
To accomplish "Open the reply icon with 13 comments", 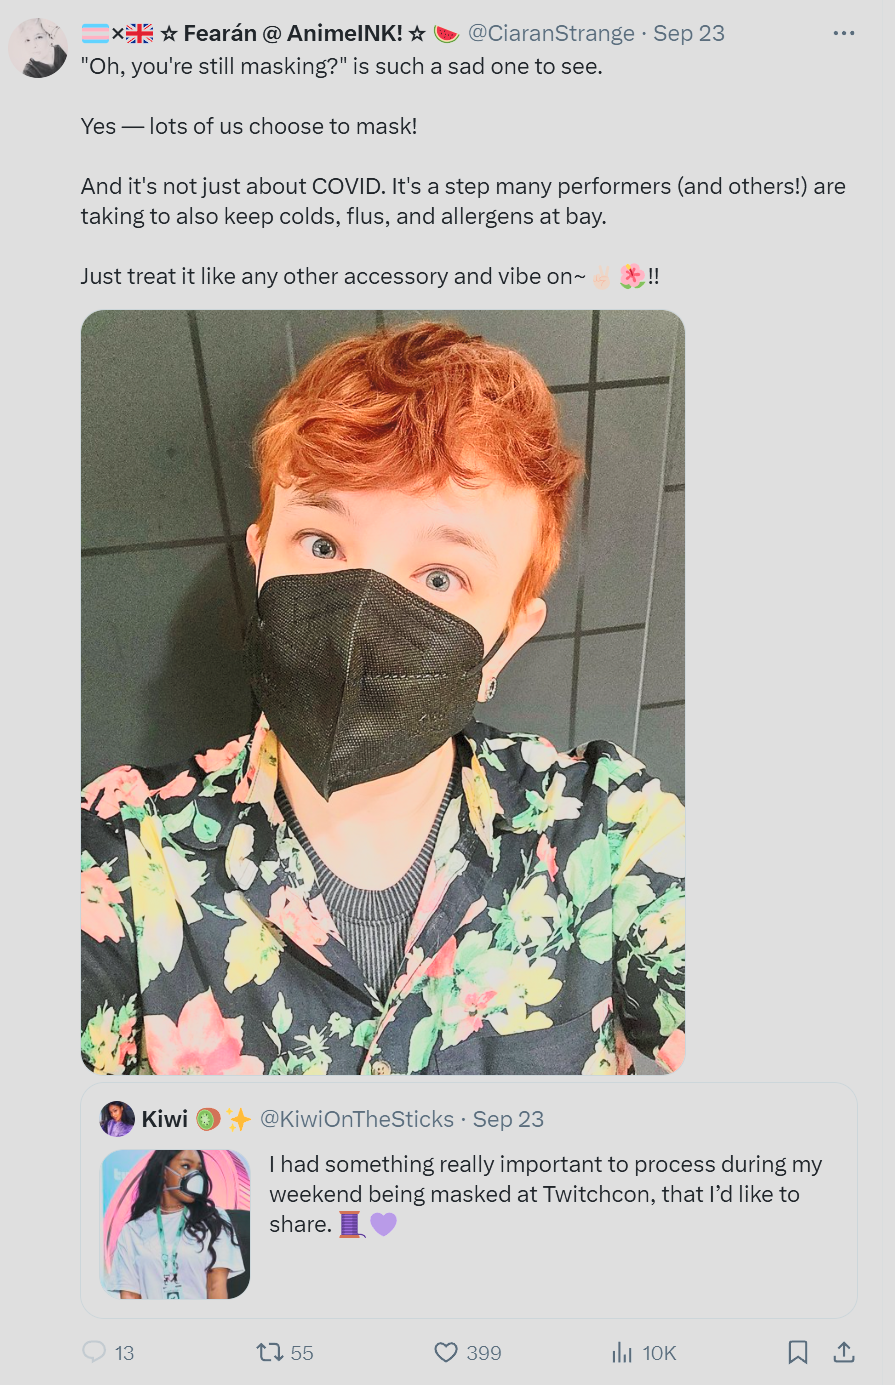I will point(94,1352).
